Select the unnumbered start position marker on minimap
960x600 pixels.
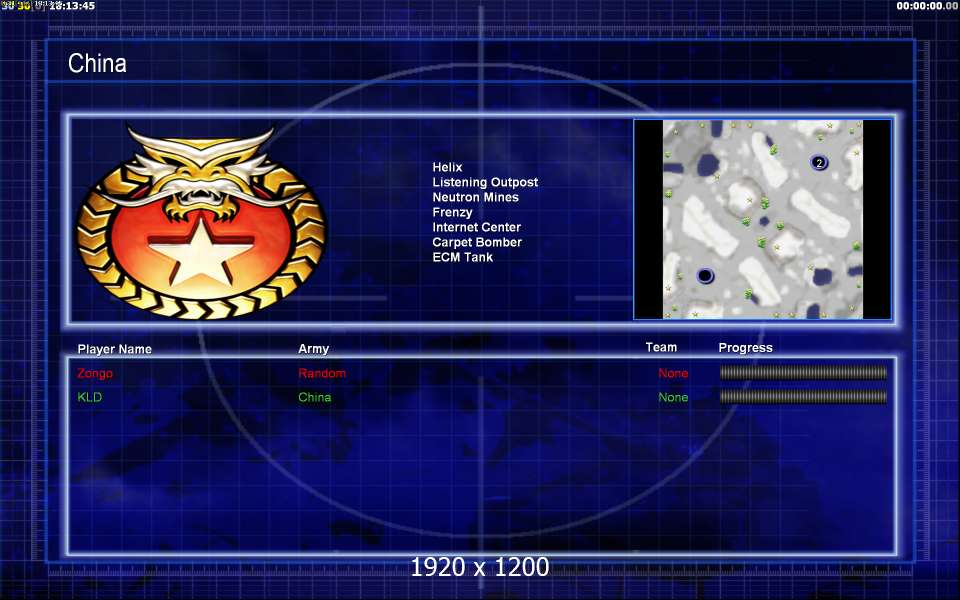(705, 276)
